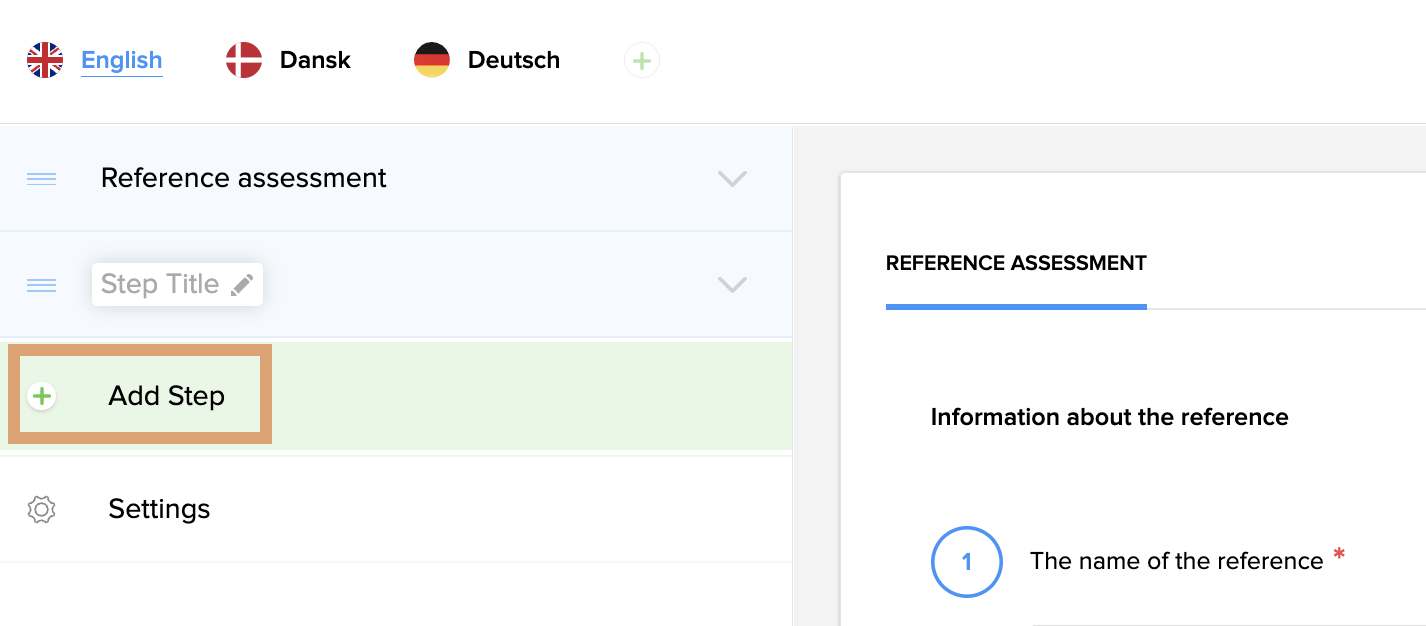Click the green plus icon for Add Step

[41, 396]
